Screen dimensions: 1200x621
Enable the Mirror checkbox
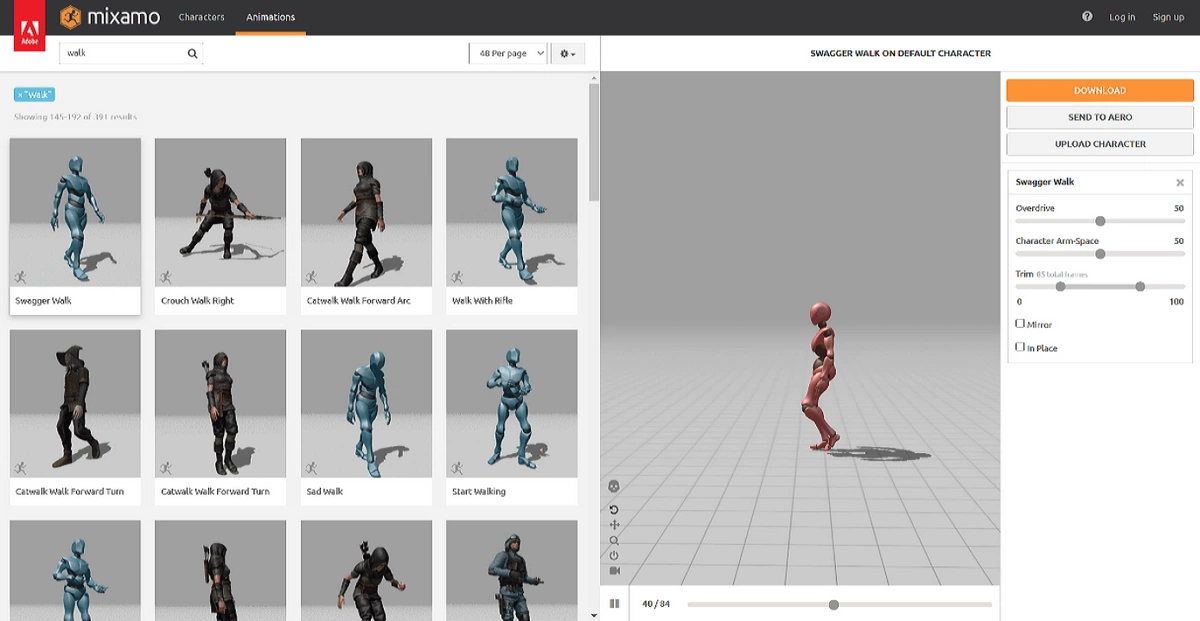click(1020, 324)
